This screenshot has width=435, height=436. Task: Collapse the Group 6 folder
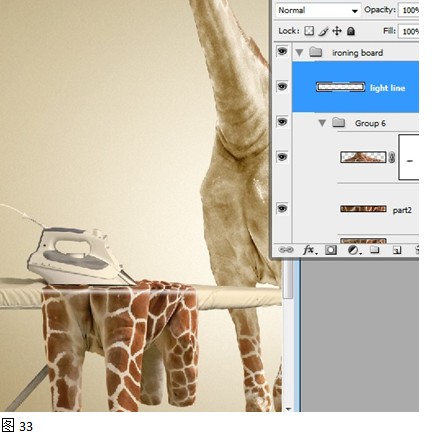[322, 123]
